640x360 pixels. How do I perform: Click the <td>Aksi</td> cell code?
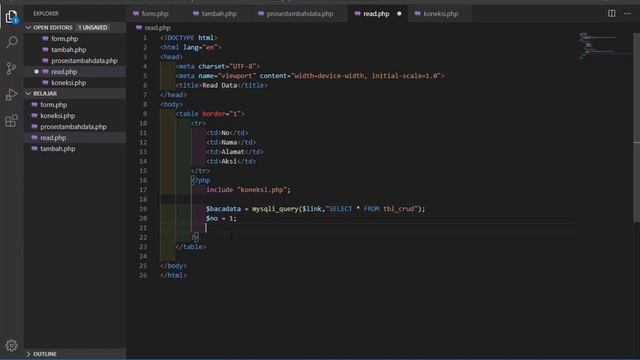click(231, 161)
